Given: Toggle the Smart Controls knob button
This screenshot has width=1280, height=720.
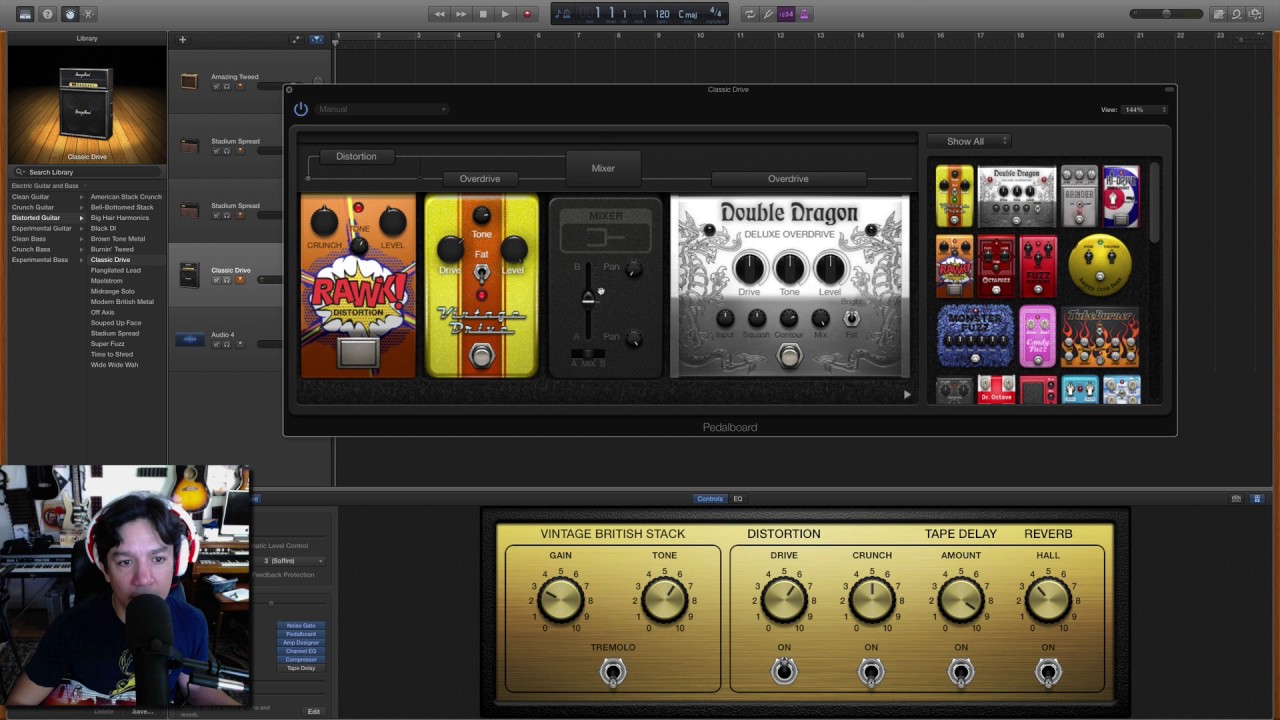Looking at the screenshot, I should pos(69,14).
